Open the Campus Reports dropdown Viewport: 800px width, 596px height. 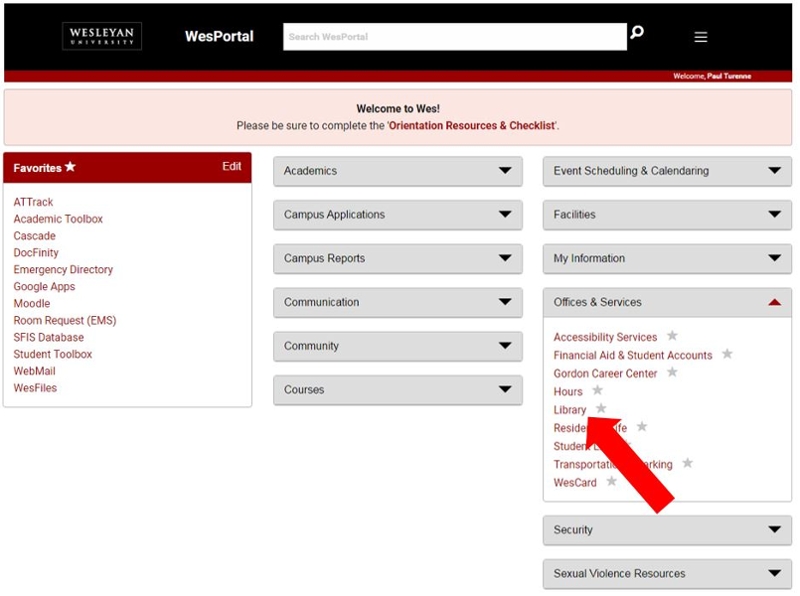pos(398,259)
